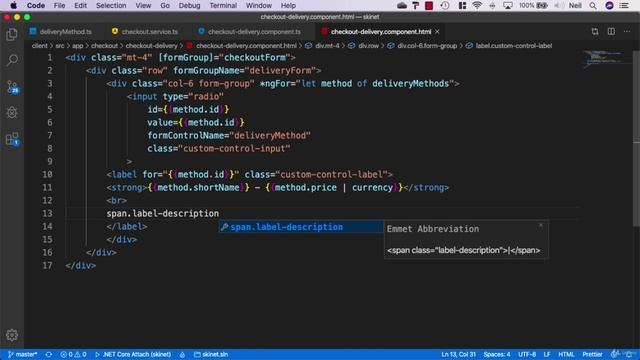Click the 'checkout-delivery' folder breadcrumb
This screenshot has height=360, width=640.
151,46
